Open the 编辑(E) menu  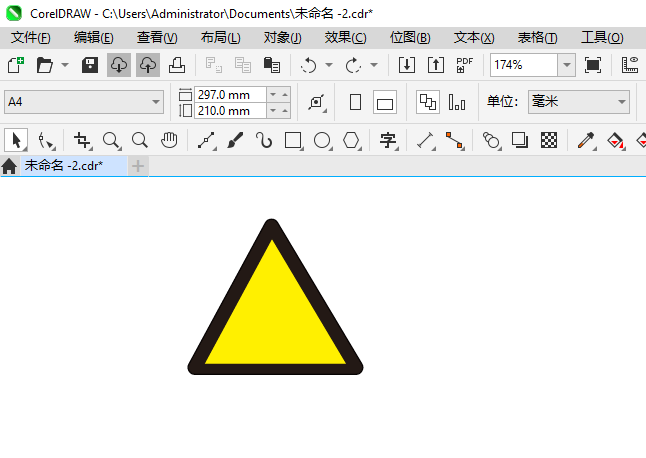[94, 38]
